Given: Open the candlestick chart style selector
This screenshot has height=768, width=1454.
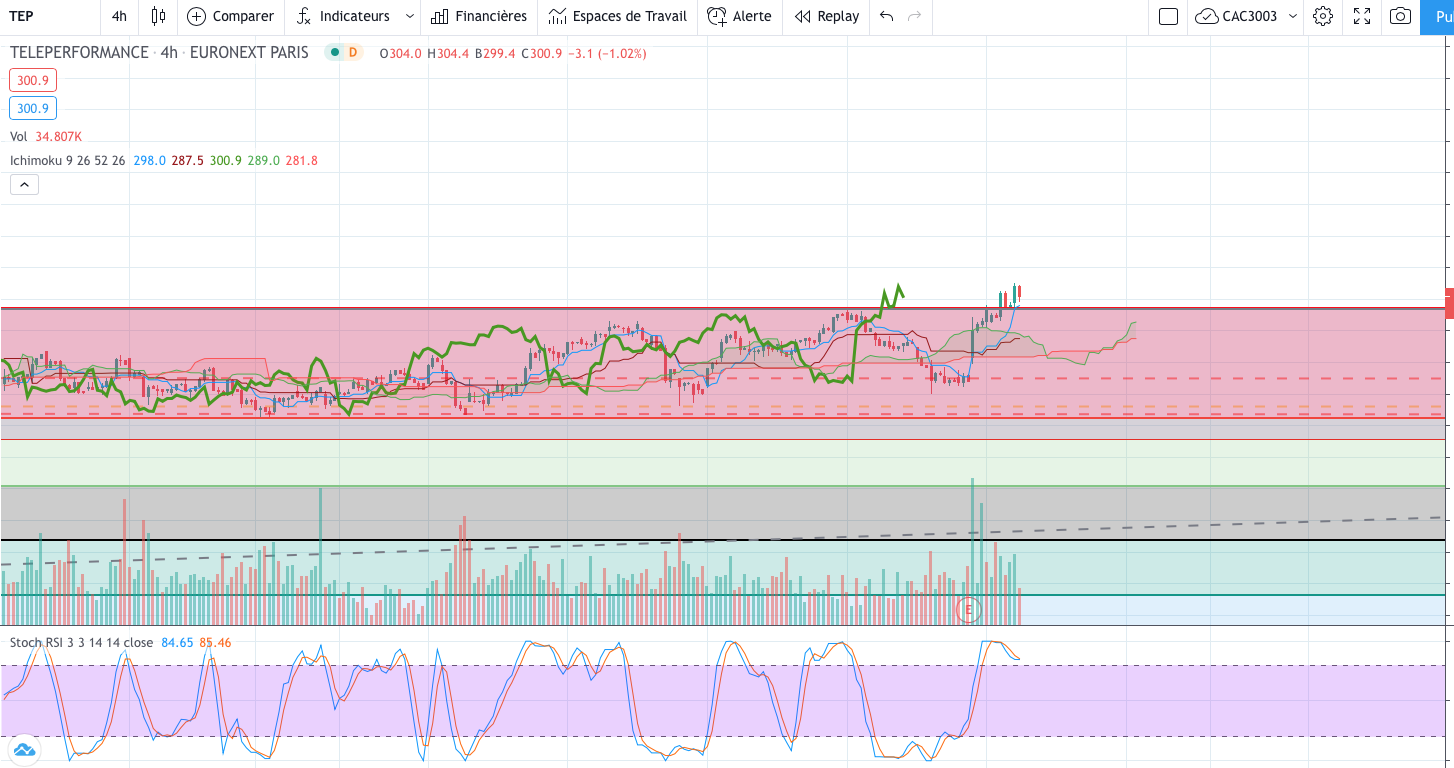Looking at the screenshot, I should [x=158, y=16].
